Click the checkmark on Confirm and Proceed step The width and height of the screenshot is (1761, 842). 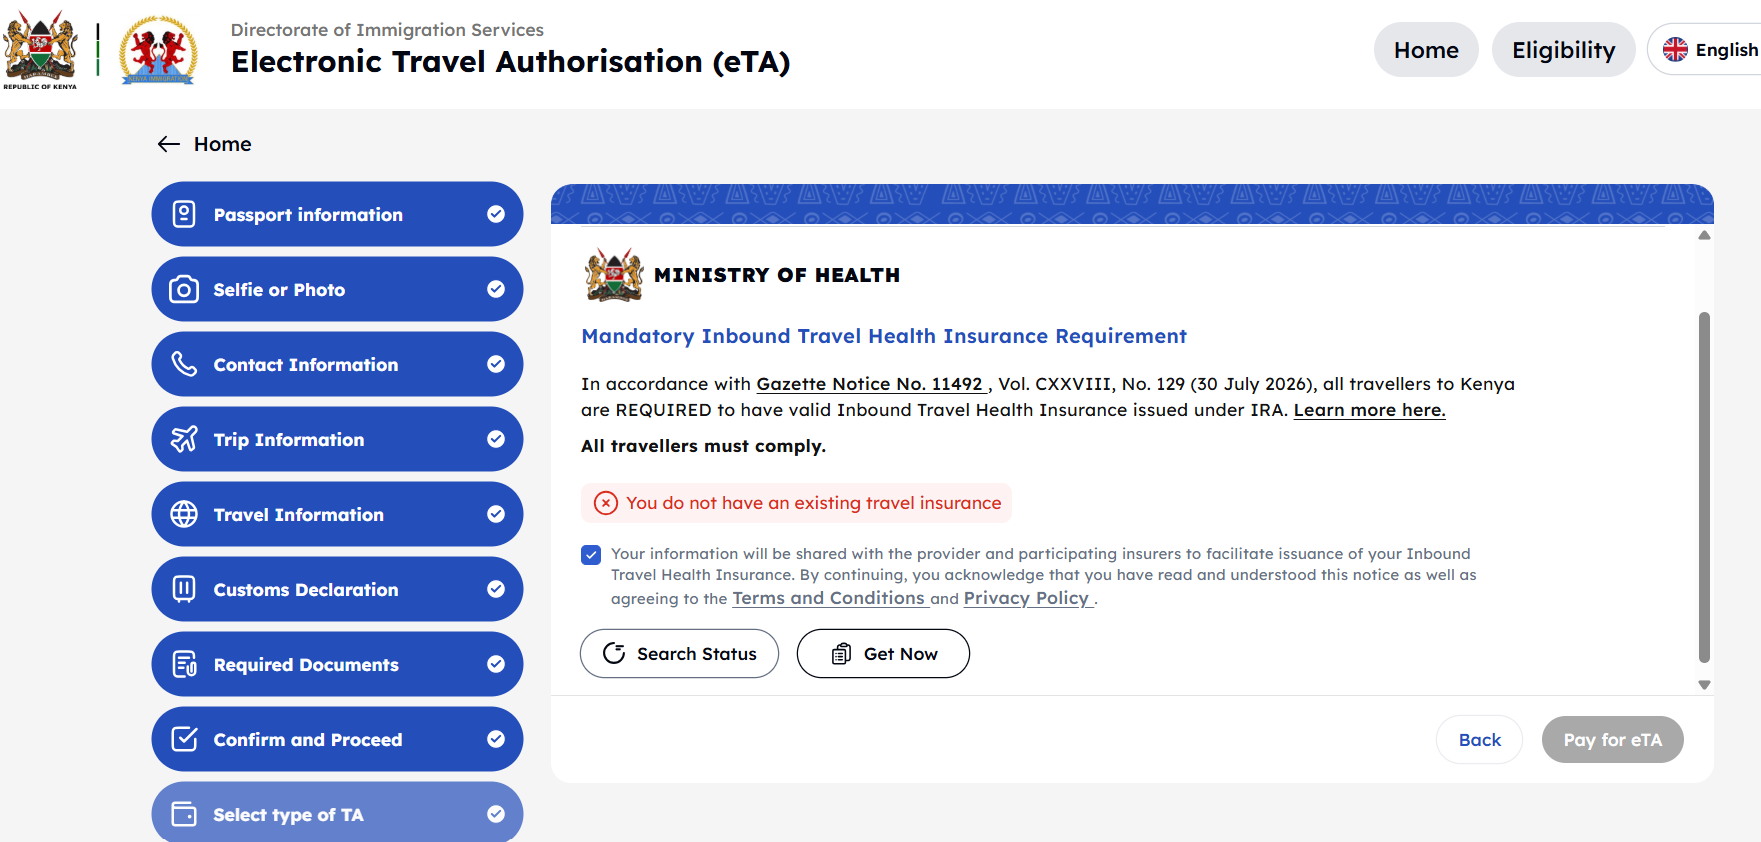coord(496,739)
